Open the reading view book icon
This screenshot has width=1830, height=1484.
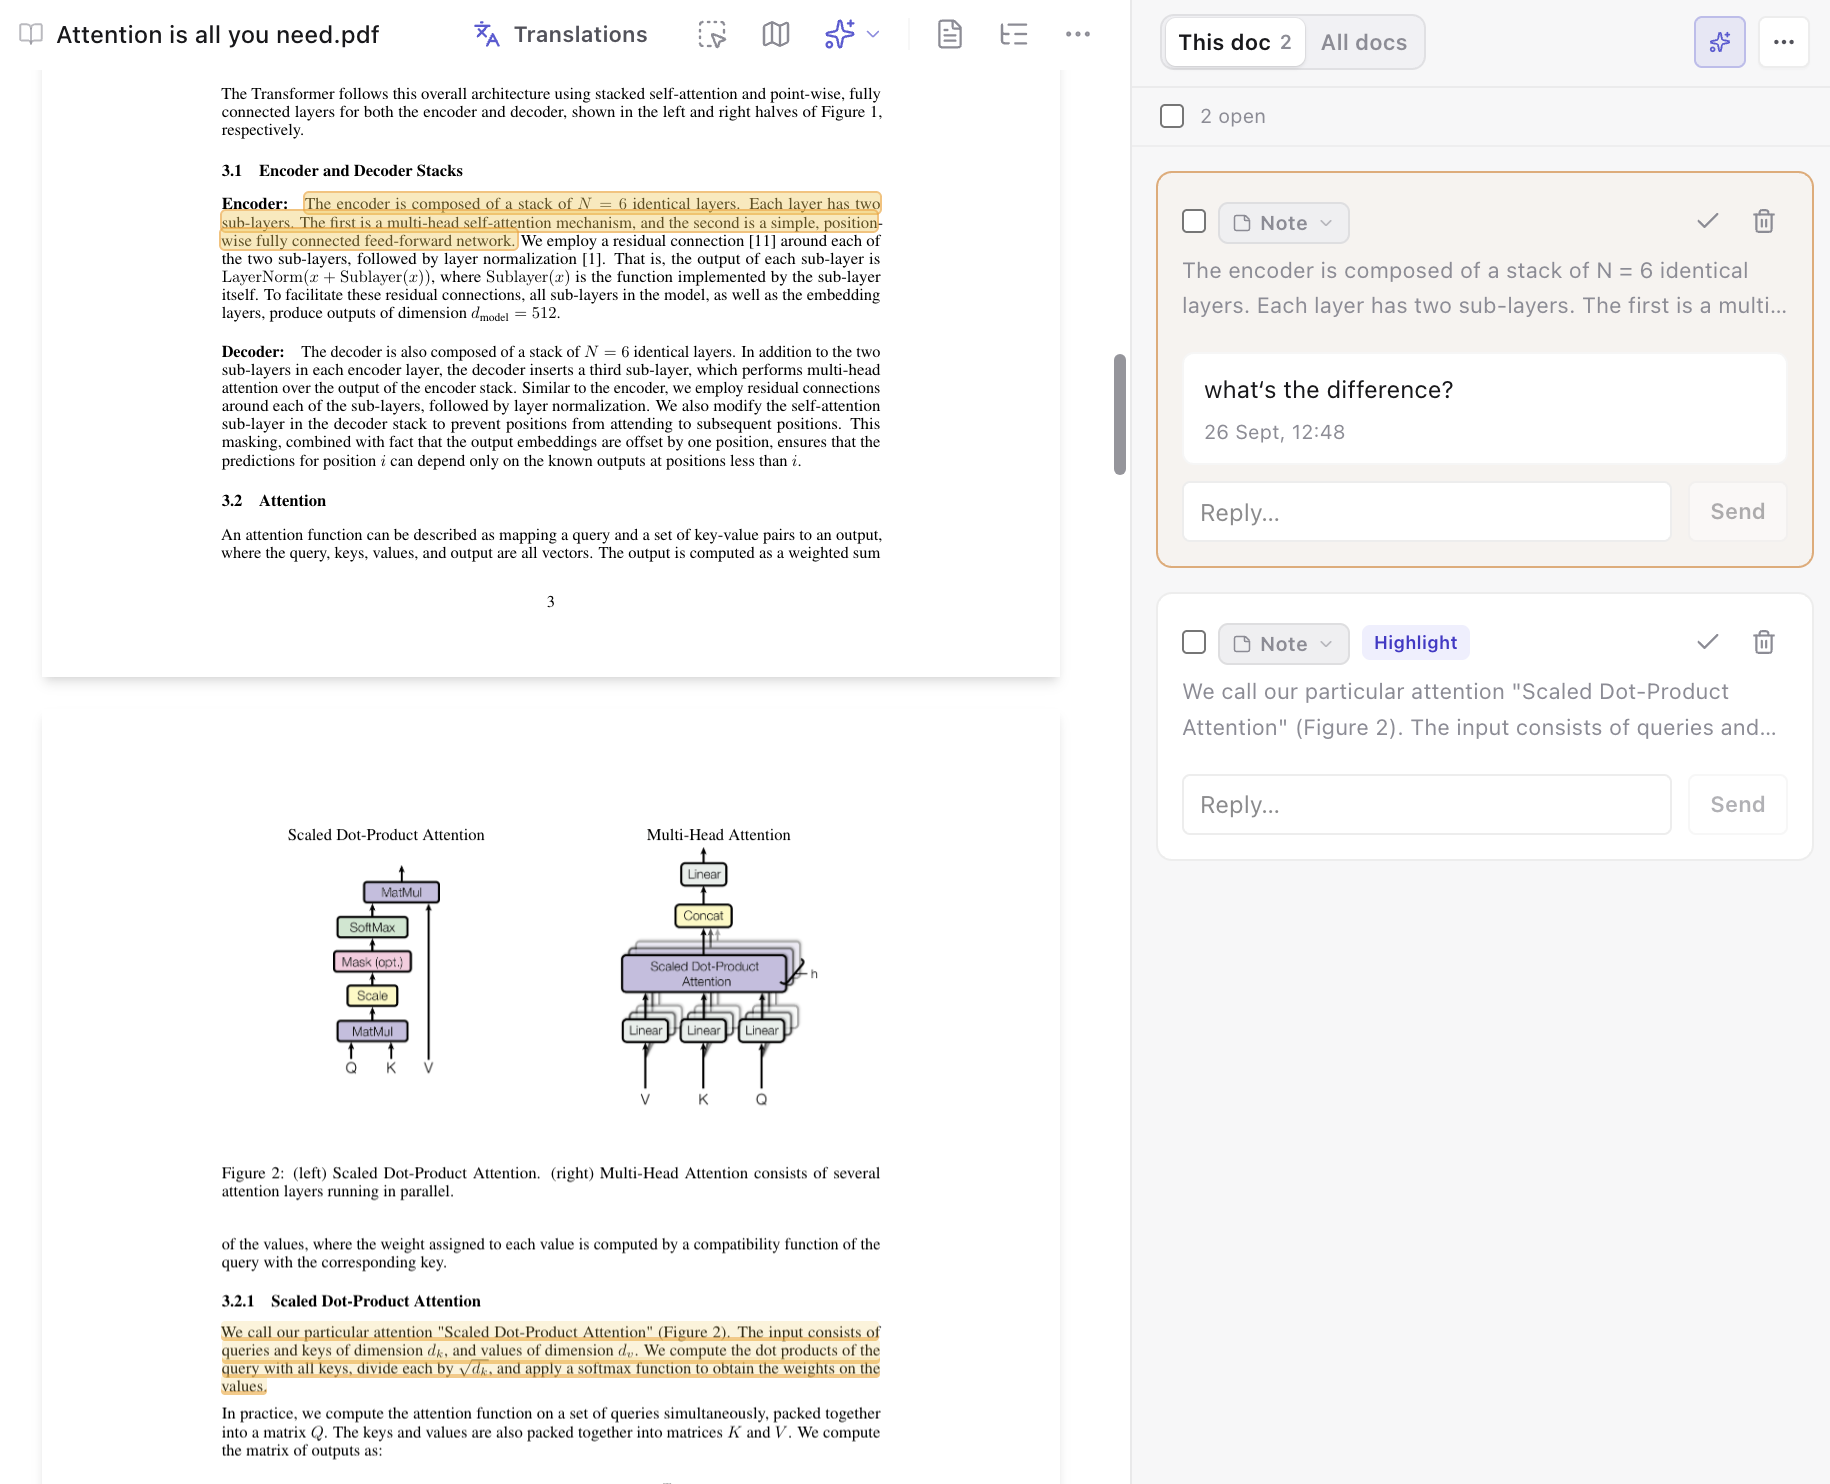pos(776,35)
